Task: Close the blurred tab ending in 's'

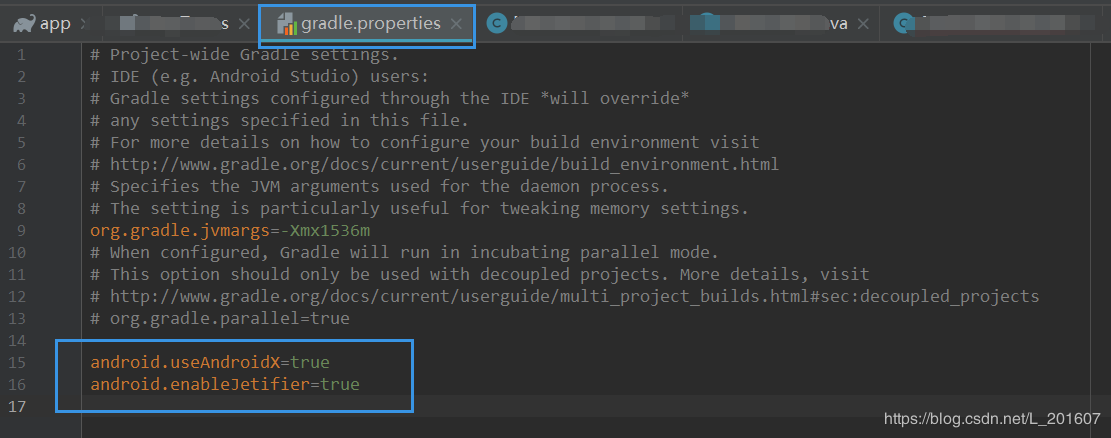Action: 245,24
